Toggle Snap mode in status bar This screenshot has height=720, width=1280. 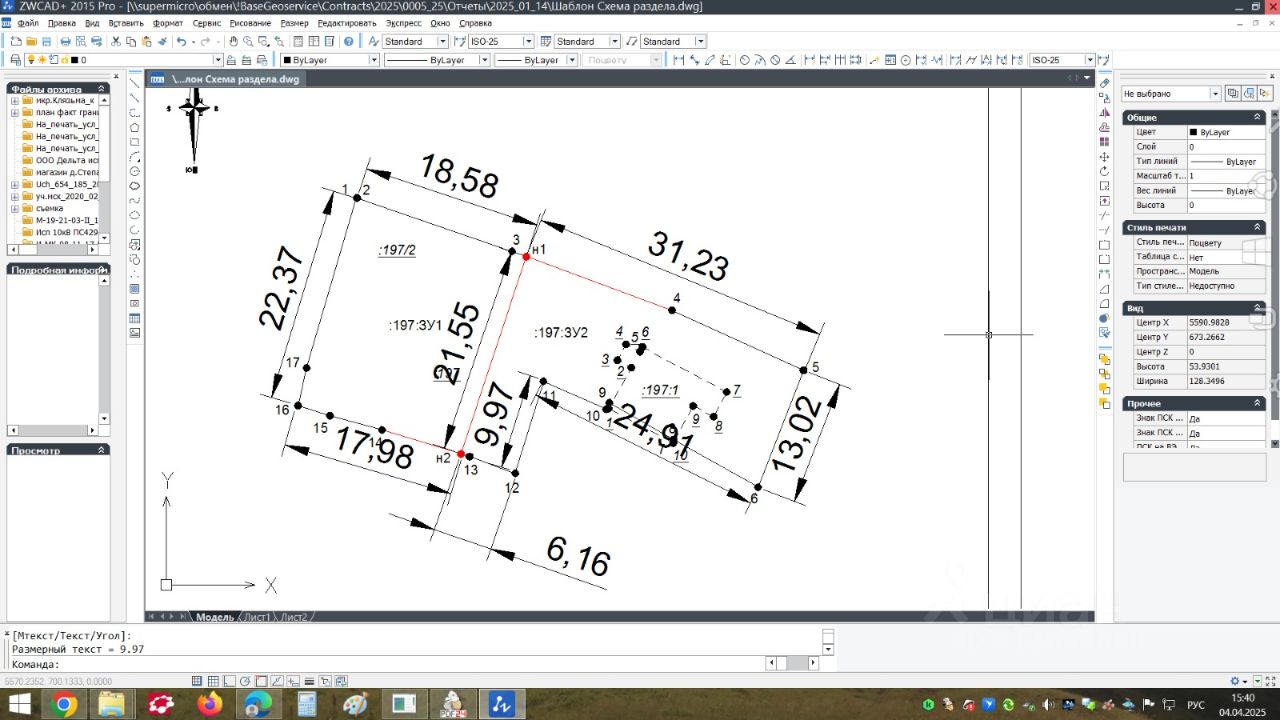click(x=198, y=681)
